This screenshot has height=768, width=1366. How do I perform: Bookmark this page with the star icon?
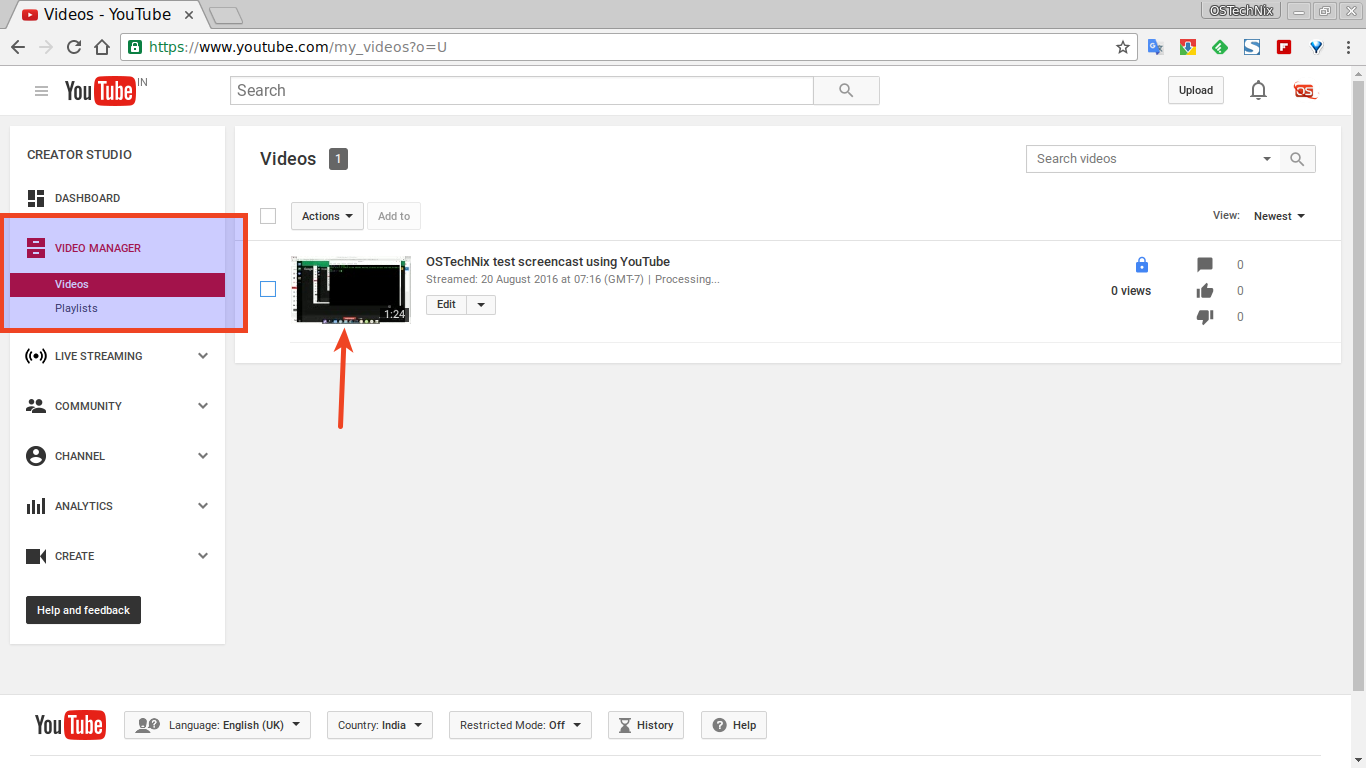point(1123,47)
